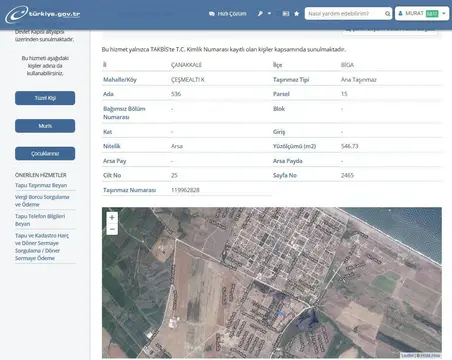Select Cilt No value 25
Screen dimensions: 452x360
coord(174,175)
